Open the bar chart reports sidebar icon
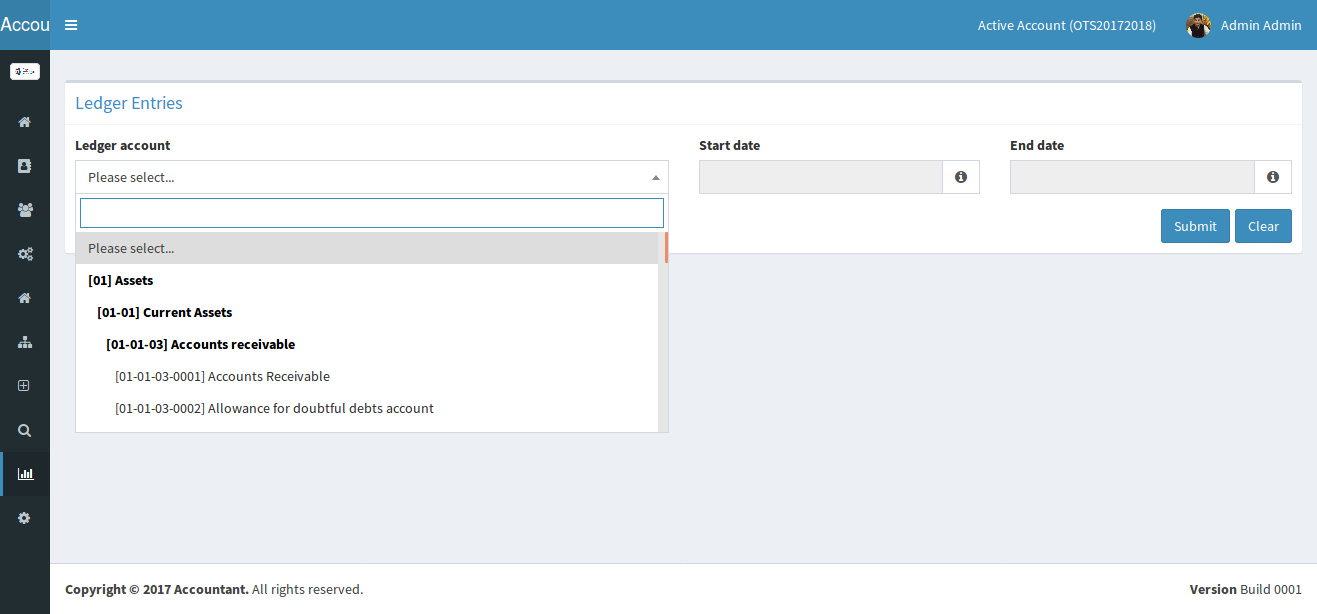The image size is (1317, 614). [x=25, y=474]
